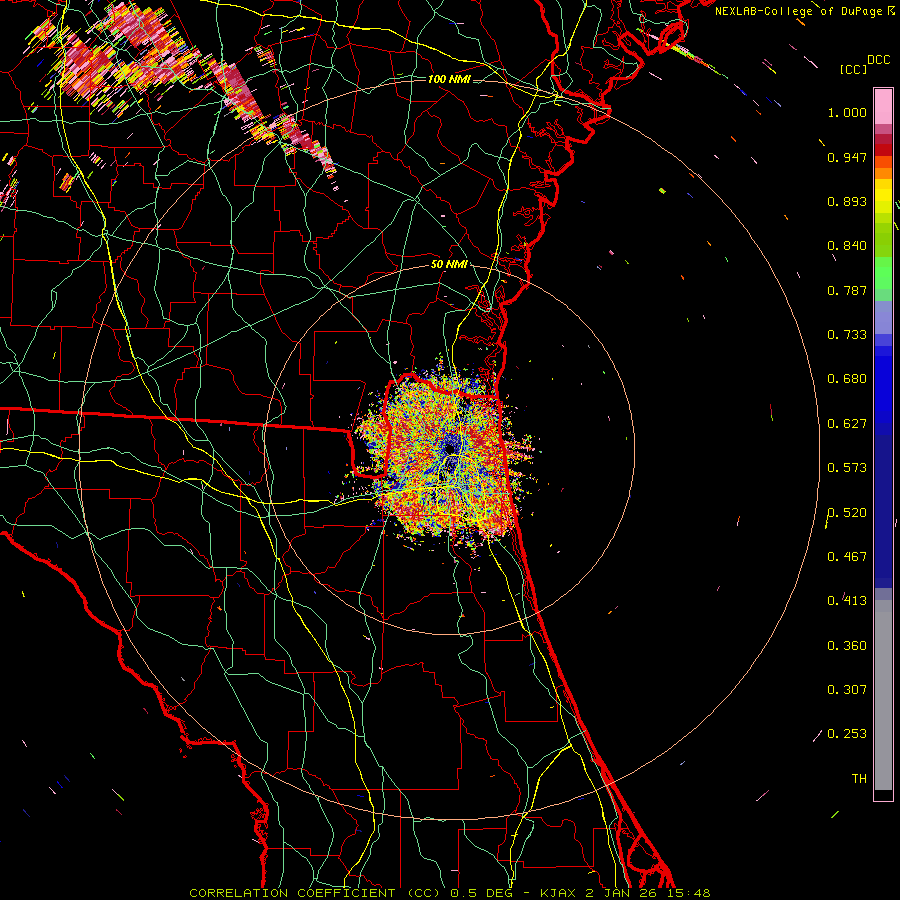Select the 0.680 legend value
The width and height of the screenshot is (900, 900).
pos(847,379)
